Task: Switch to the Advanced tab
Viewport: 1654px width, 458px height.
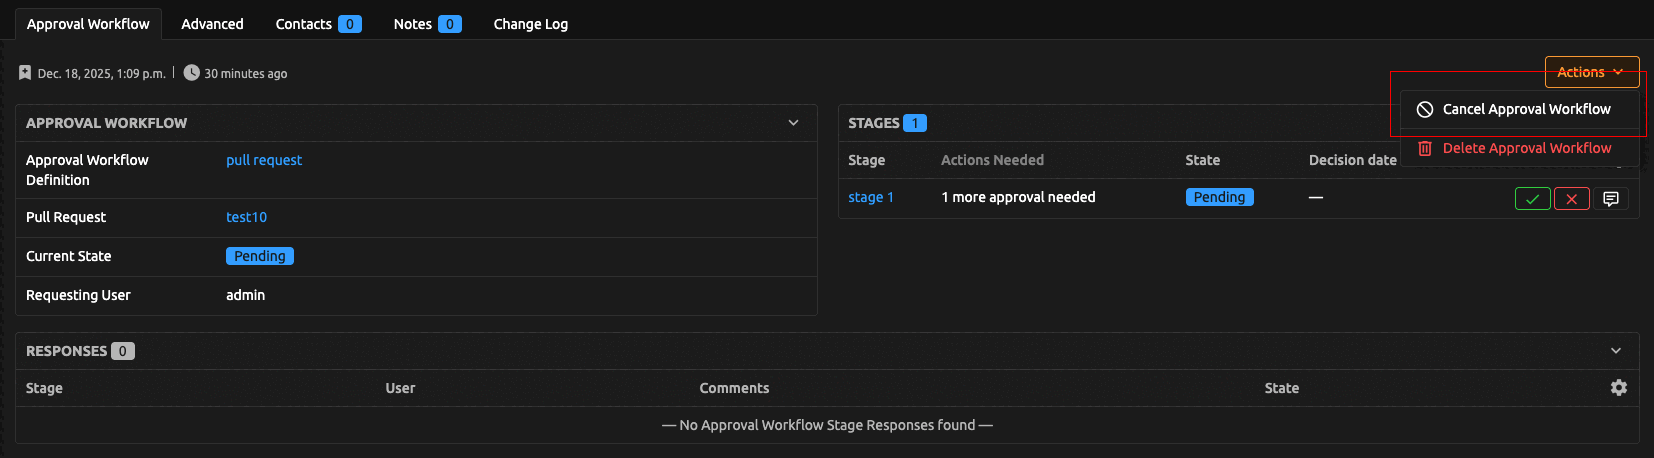Action: point(212,24)
